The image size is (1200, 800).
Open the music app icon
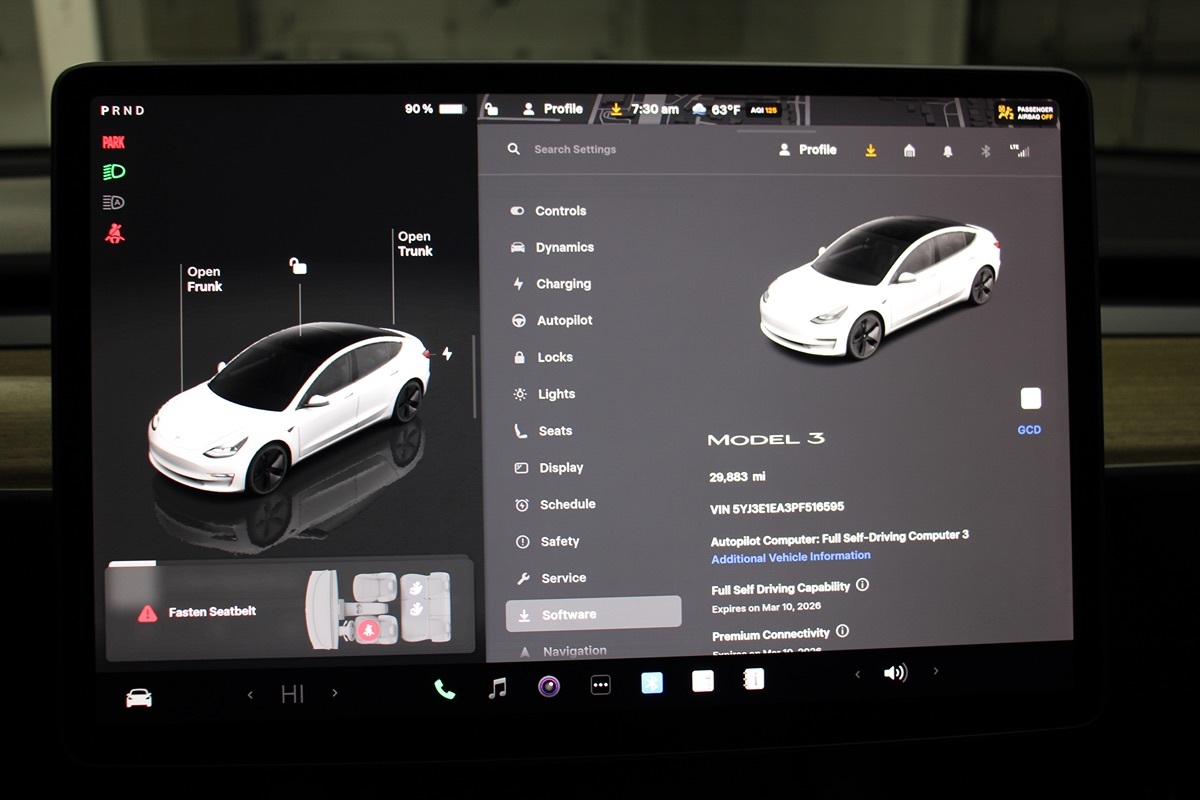point(497,687)
